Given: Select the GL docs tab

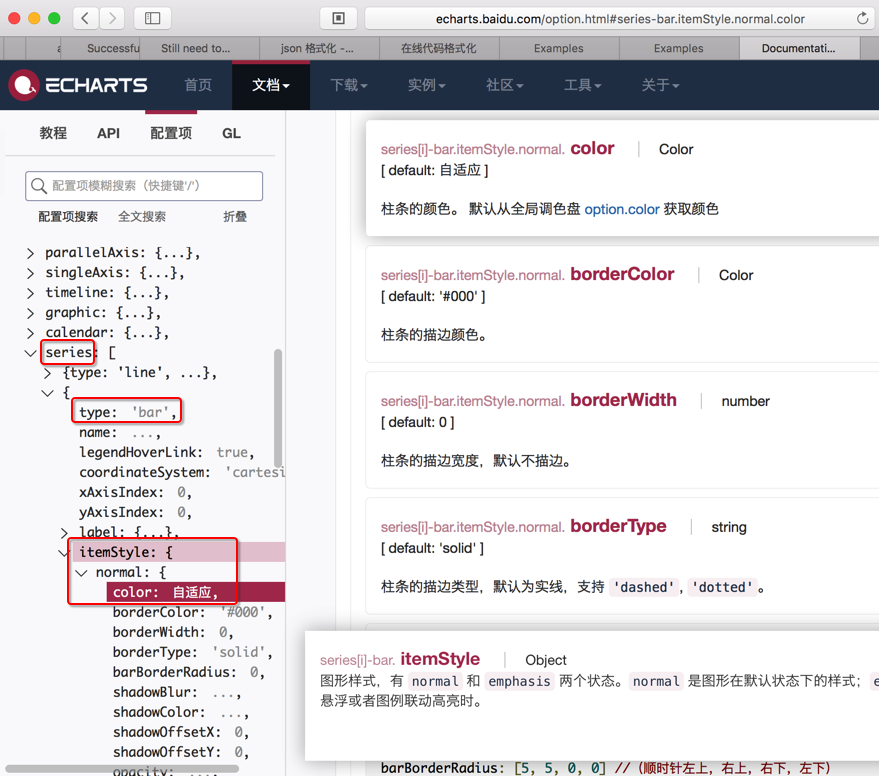Looking at the screenshot, I should pyautogui.click(x=231, y=133).
